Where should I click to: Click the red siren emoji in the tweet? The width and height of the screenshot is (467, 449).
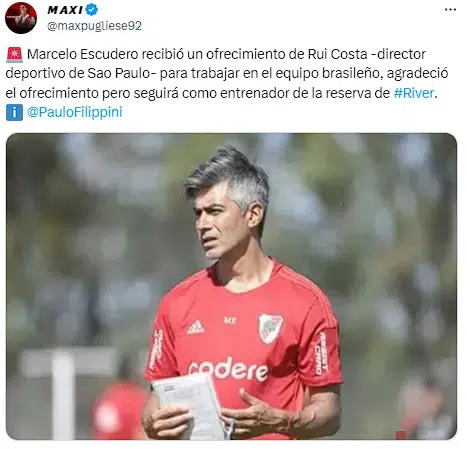(14, 54)
